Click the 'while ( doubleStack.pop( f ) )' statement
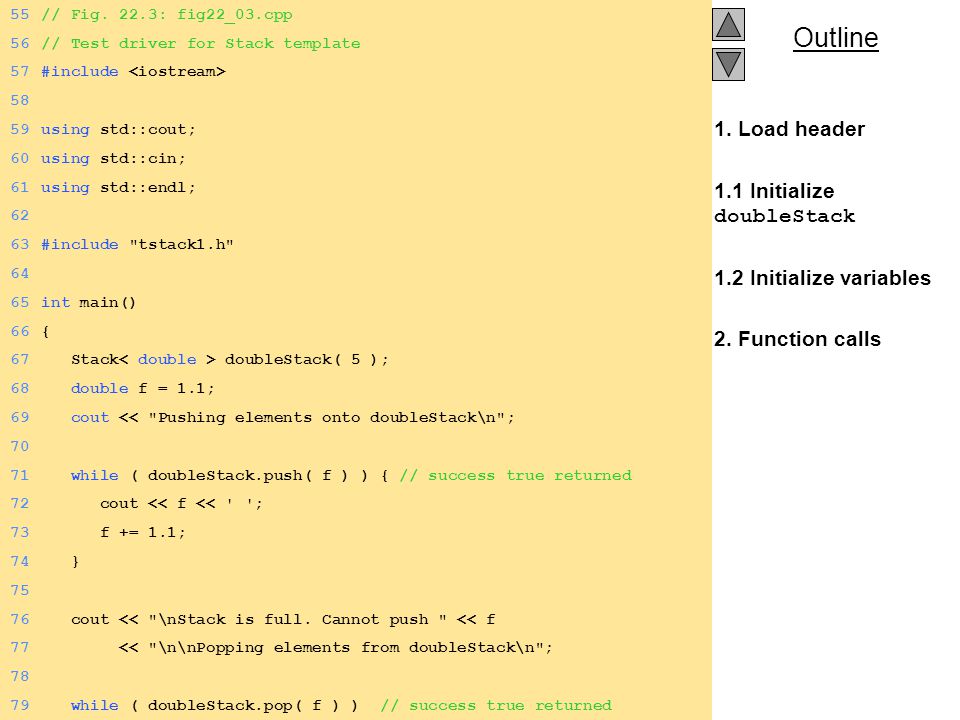This screenshot has width=960, height=720. click(215, 706)
